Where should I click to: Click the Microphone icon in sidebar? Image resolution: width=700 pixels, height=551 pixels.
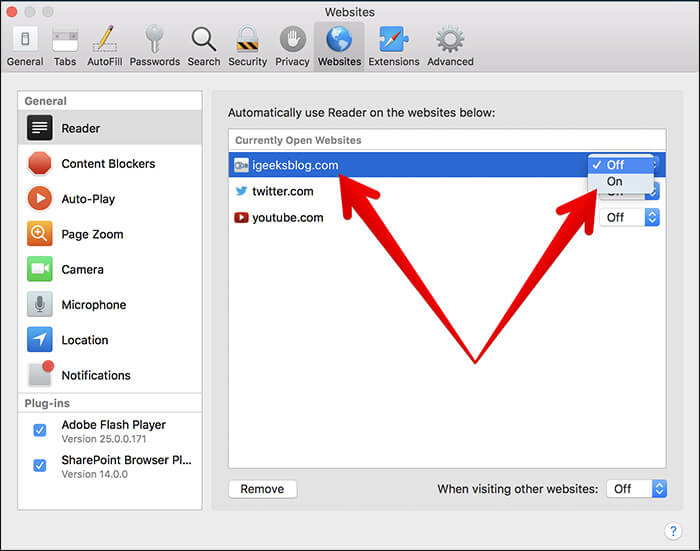click(x=39, y=304)
